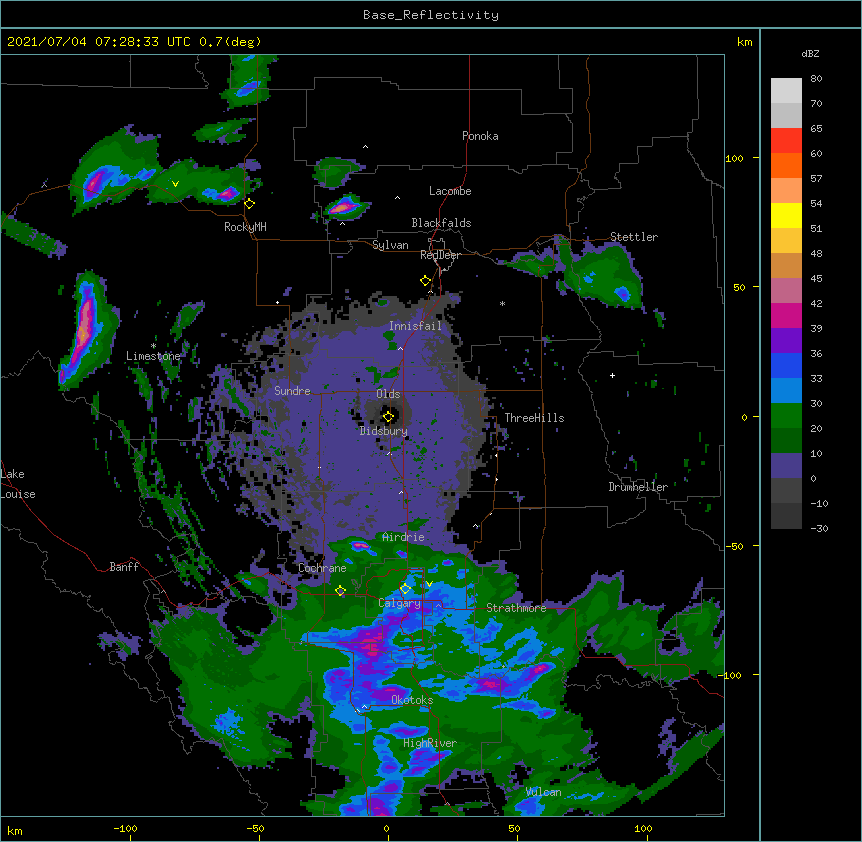Select the slate purple swatch between 10 and 0

point(786,466)
